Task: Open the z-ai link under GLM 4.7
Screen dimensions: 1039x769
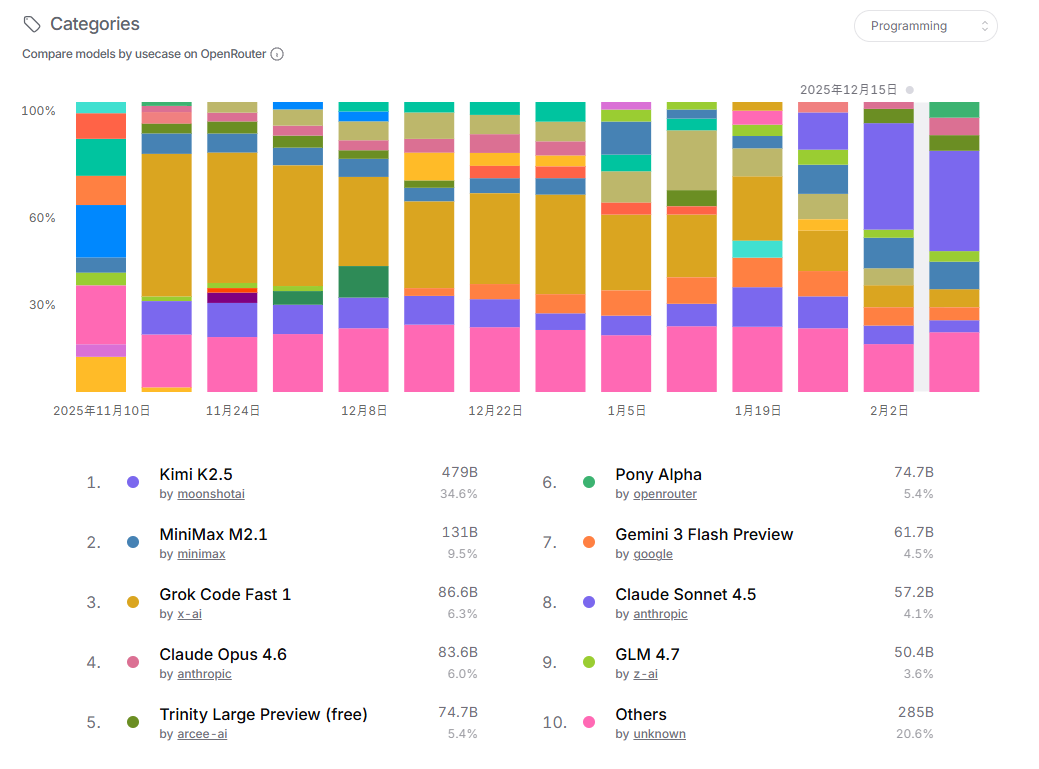Action: click(644, 674)
